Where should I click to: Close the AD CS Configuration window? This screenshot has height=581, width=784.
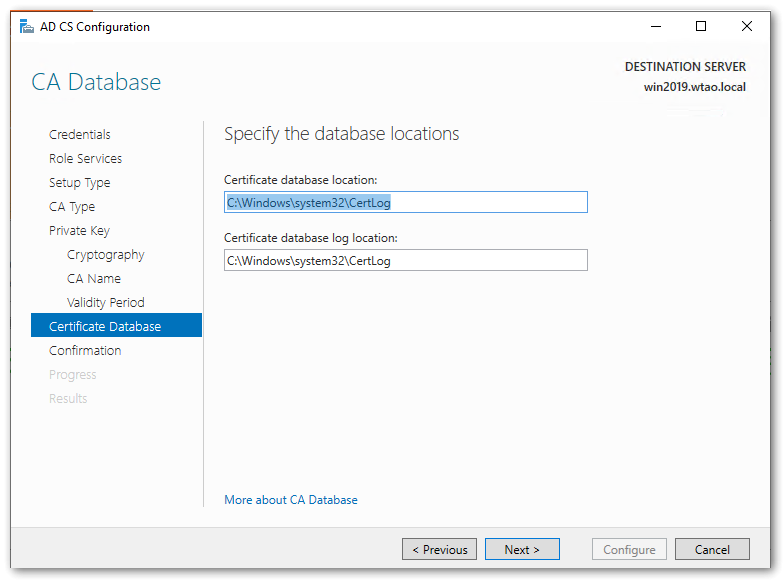pyautogui.click(x=747, y=26)
